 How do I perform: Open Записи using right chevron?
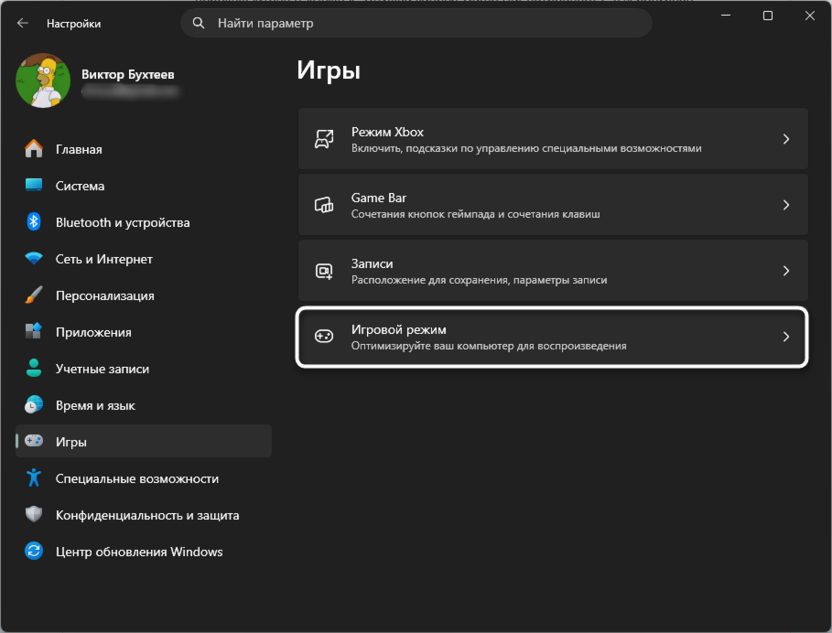pos(786,271)
